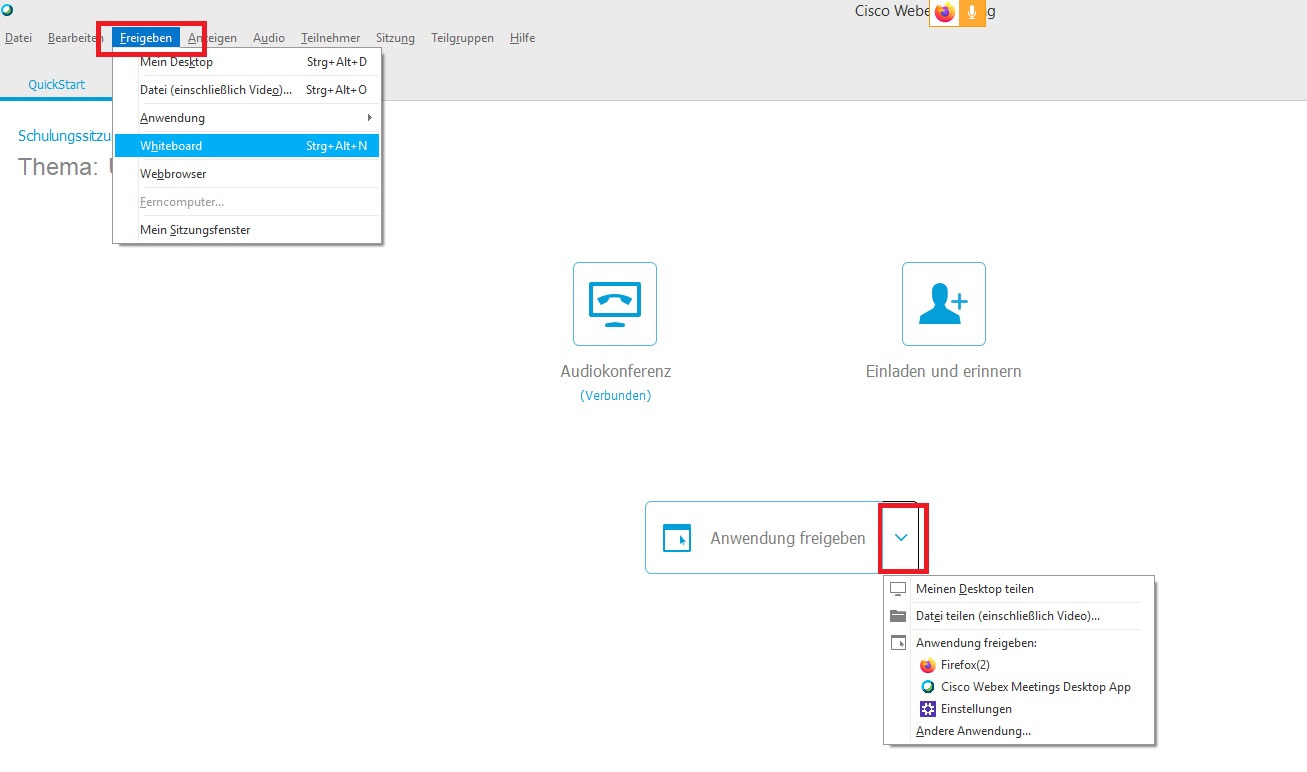The image size is (1307, 772).
Task: Open the Hilfe menu
Action: coord(522,38)
